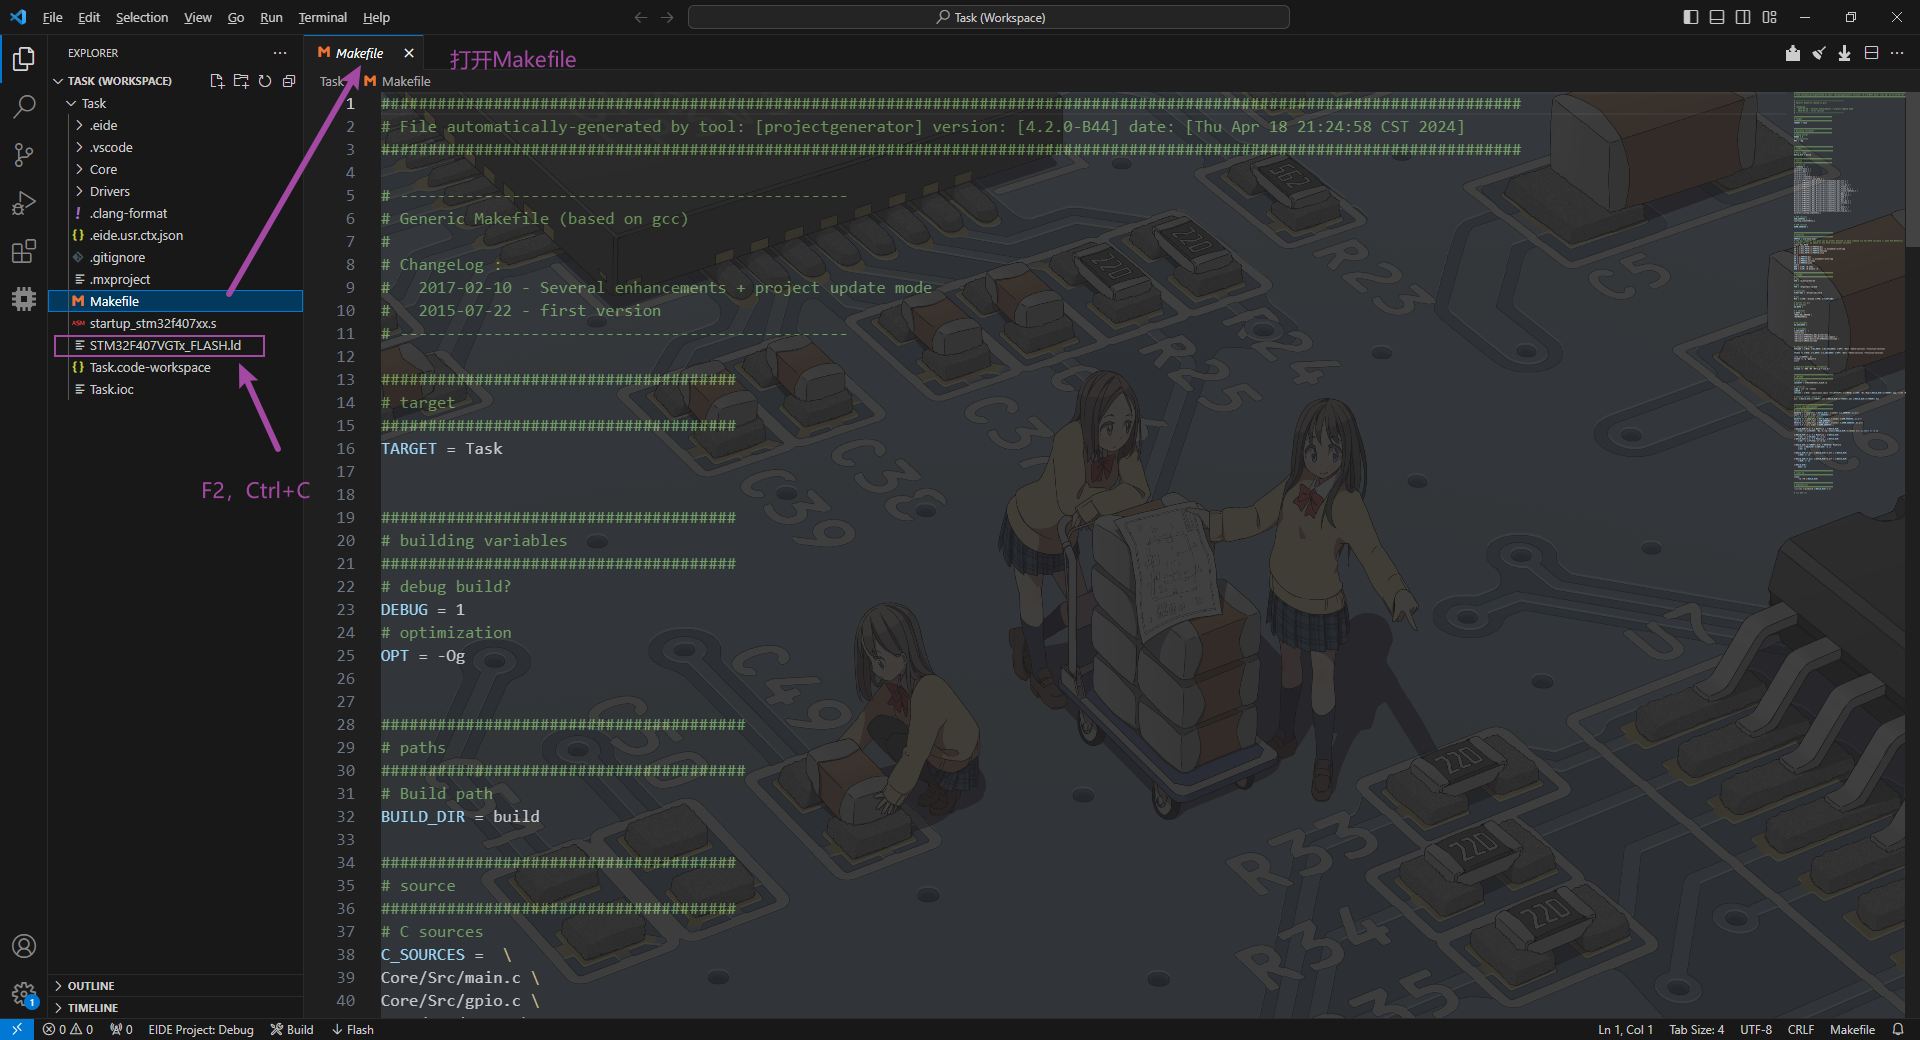Expand the Drivers folder
The image size is (1920, 1040).
click(x=108, y=191)
